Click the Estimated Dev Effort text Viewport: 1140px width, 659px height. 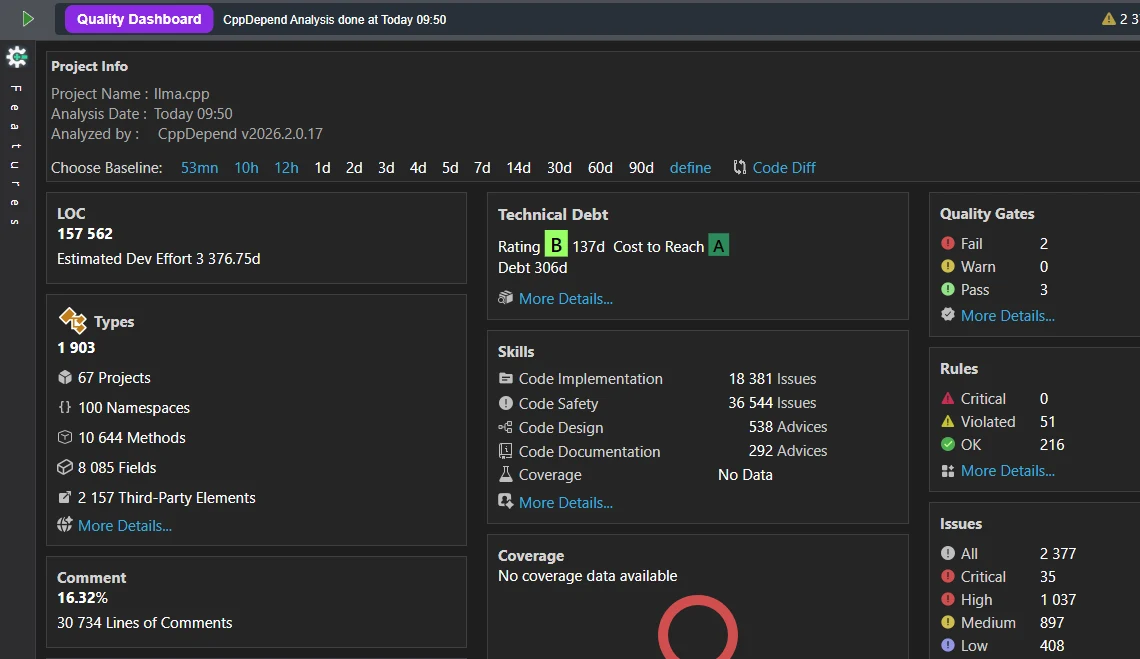[x=158, y=258]
